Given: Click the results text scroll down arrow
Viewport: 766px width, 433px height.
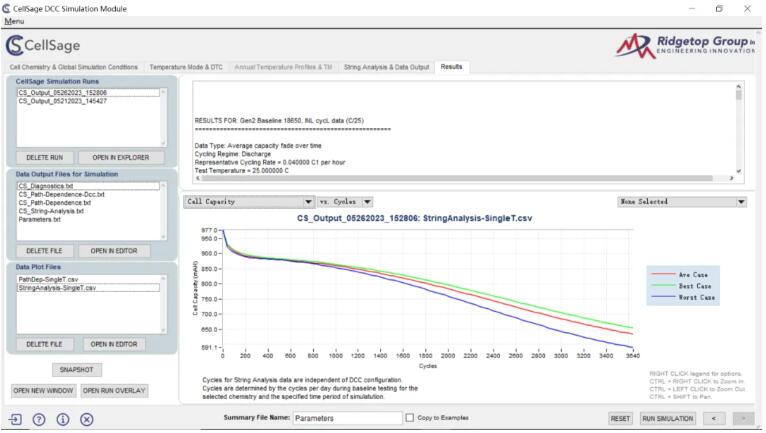Looking at the screenshot, I should 739,172.
